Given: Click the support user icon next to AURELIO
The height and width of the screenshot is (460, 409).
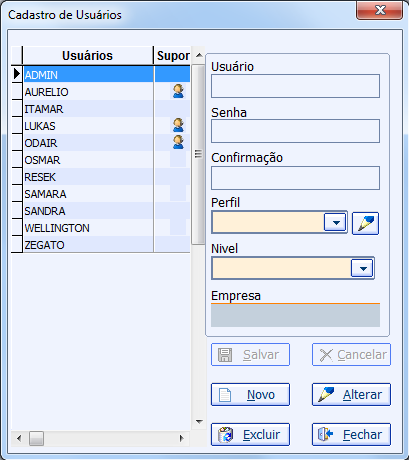Looking at the screenshot, I should (x=178, y=91).
